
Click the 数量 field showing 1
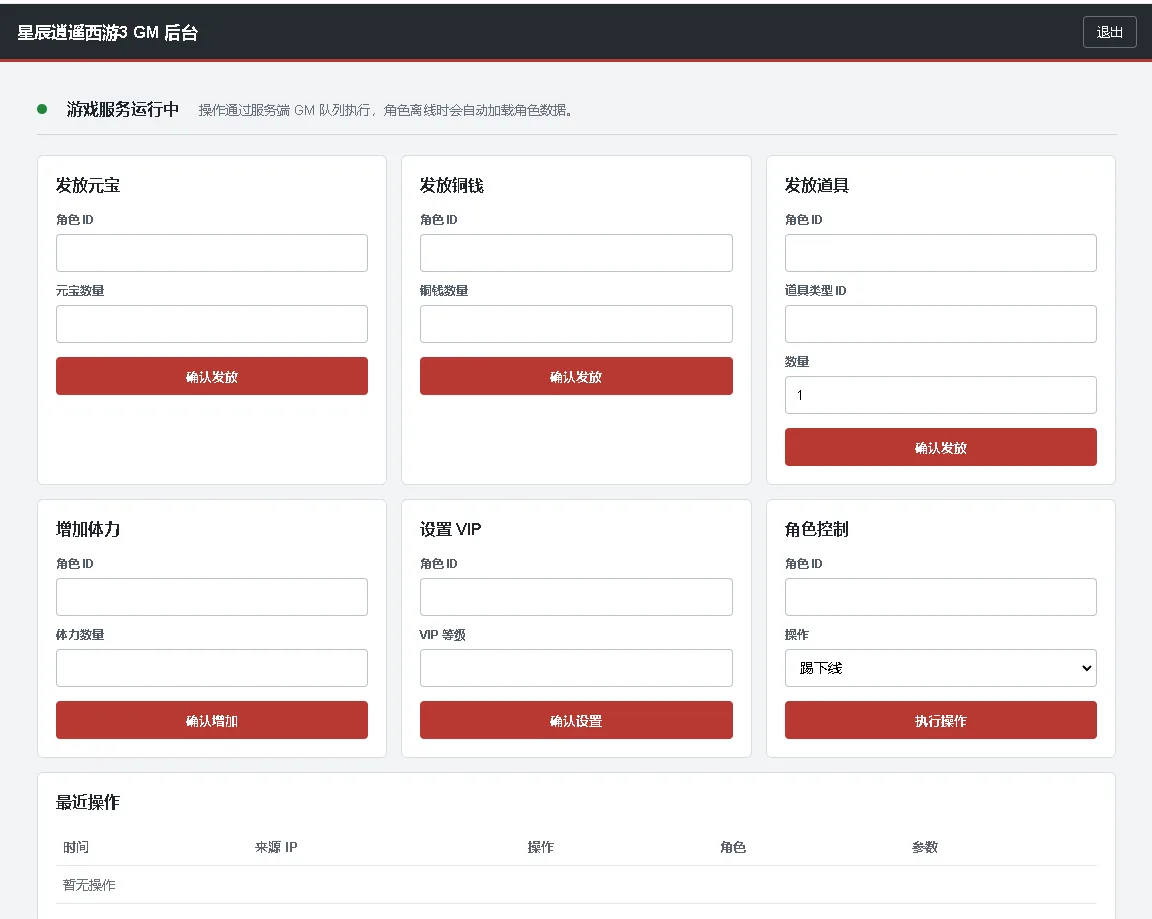pos(940,395)
